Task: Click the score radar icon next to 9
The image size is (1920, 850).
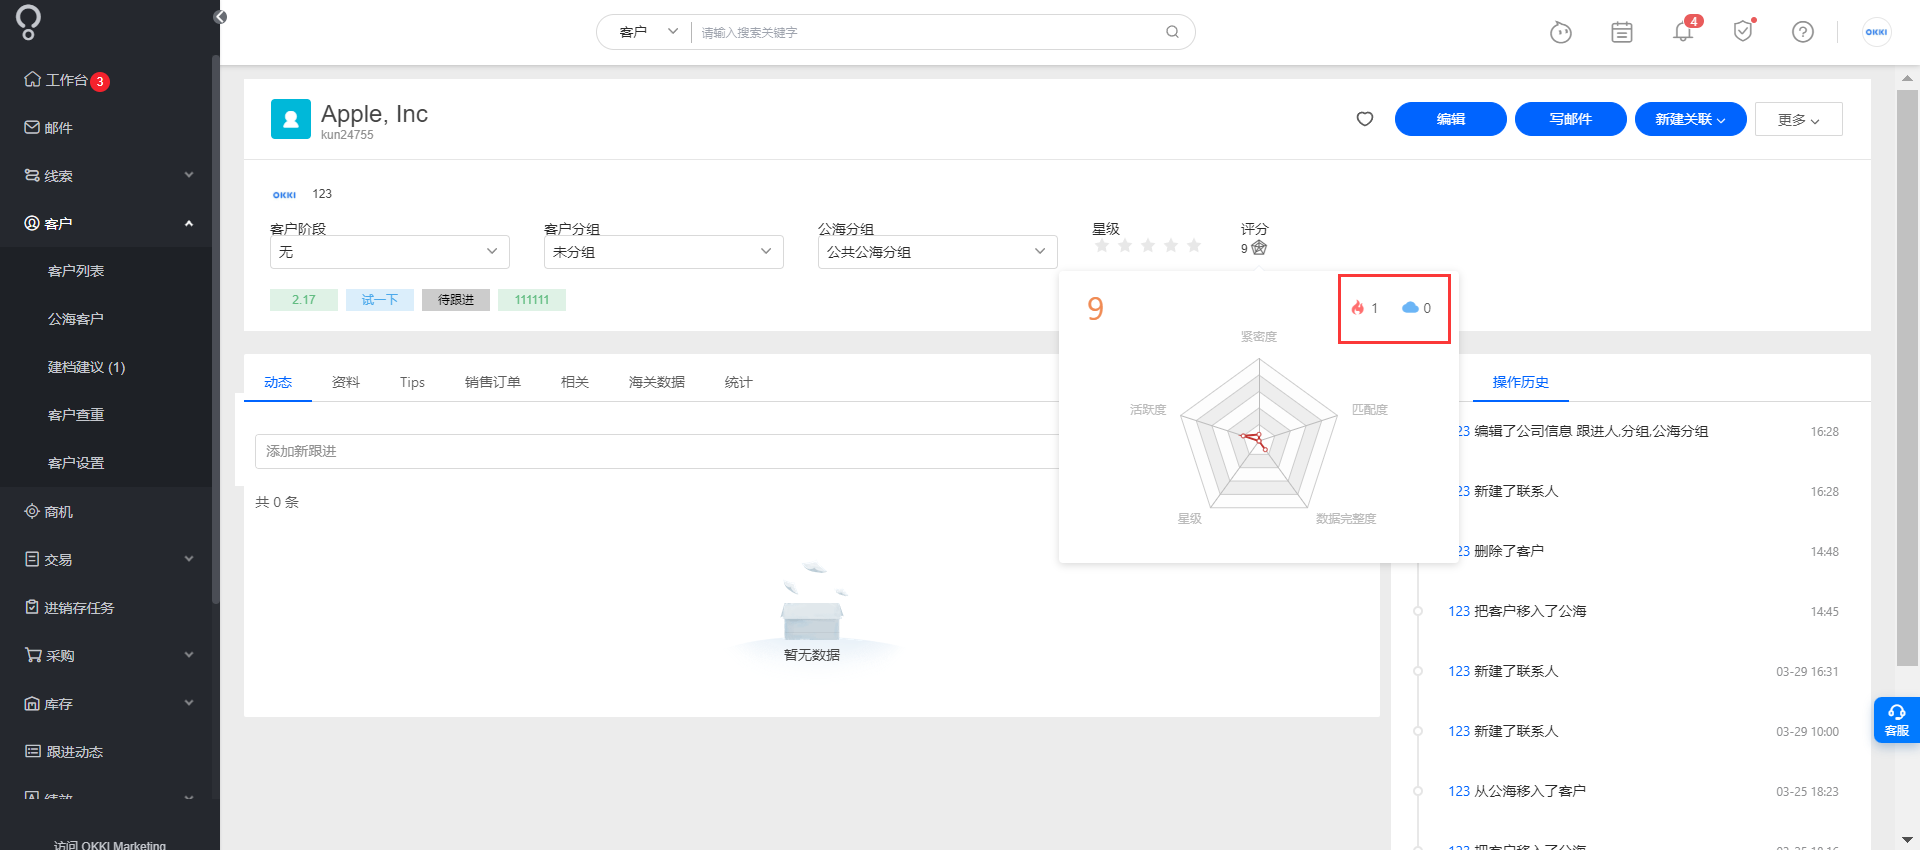Action: point(1259,248)
